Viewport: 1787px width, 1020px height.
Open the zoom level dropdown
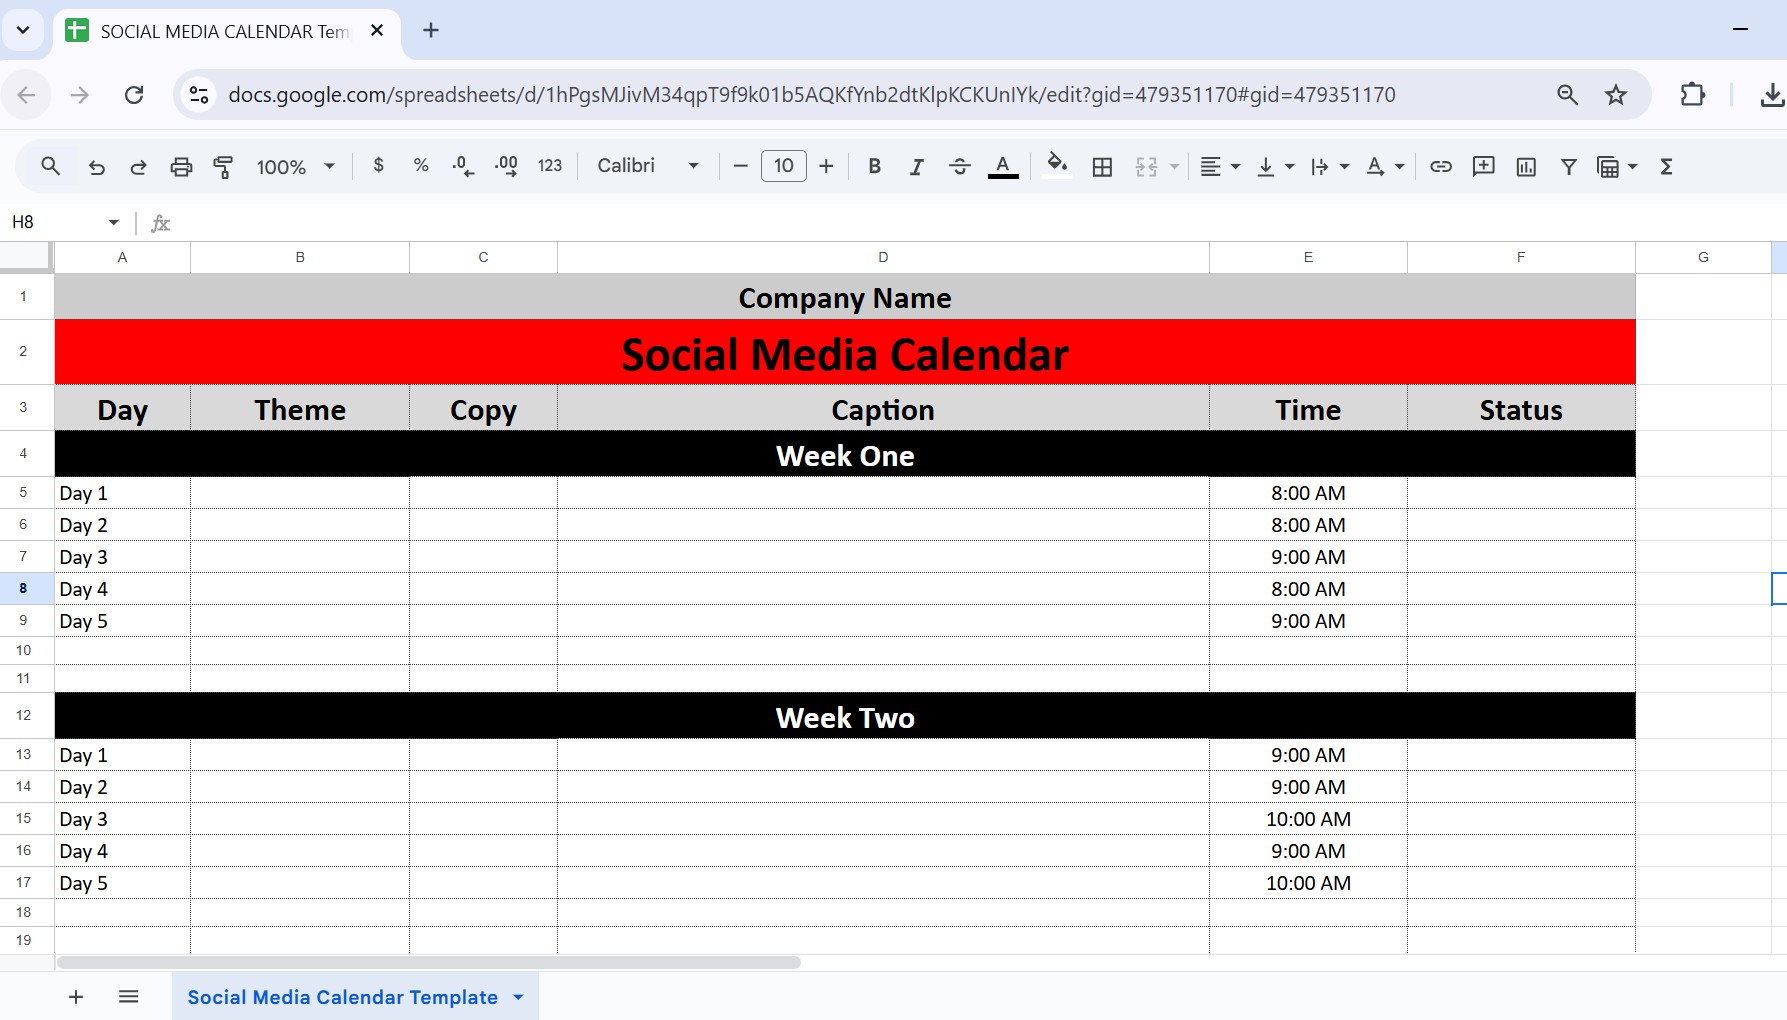294,166
